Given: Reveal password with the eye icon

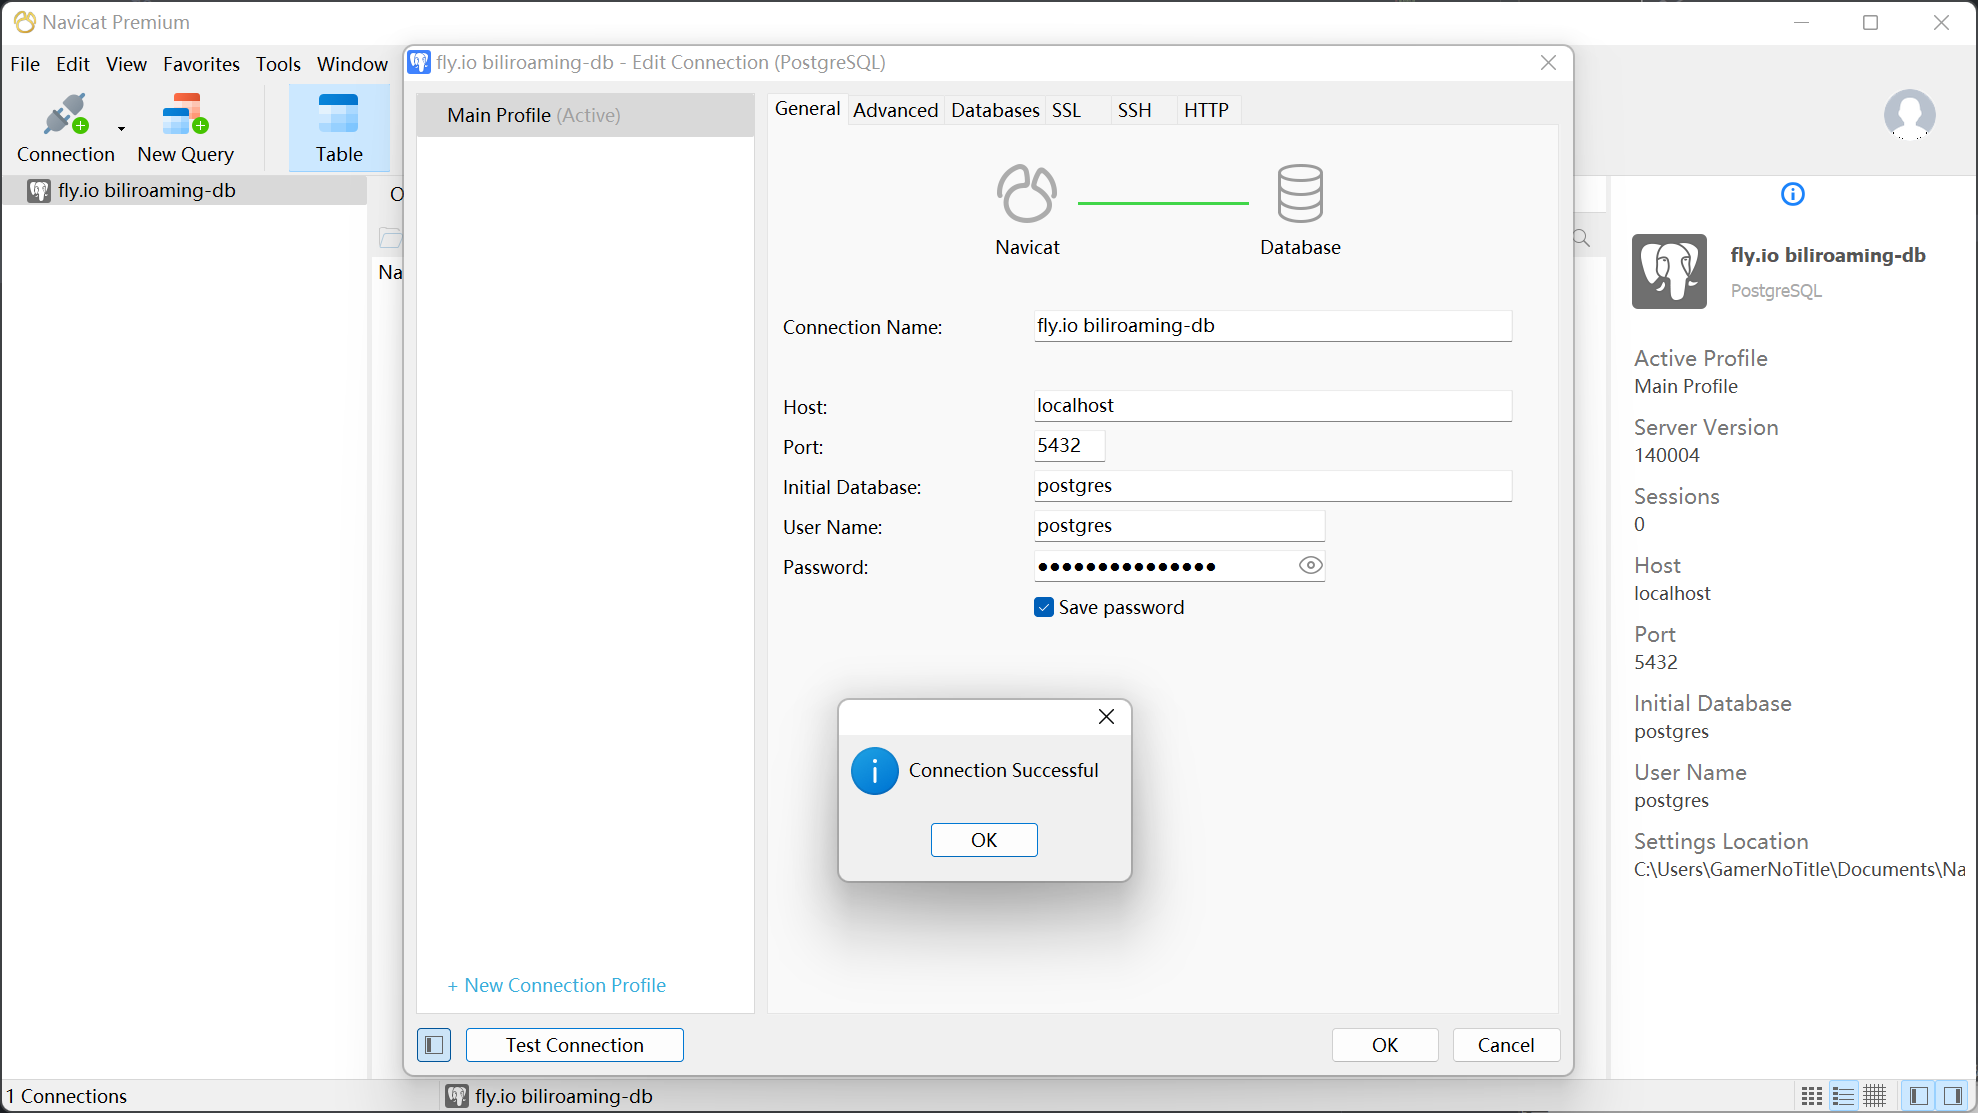Looking at the screenshot, I should click(1310, 566).
